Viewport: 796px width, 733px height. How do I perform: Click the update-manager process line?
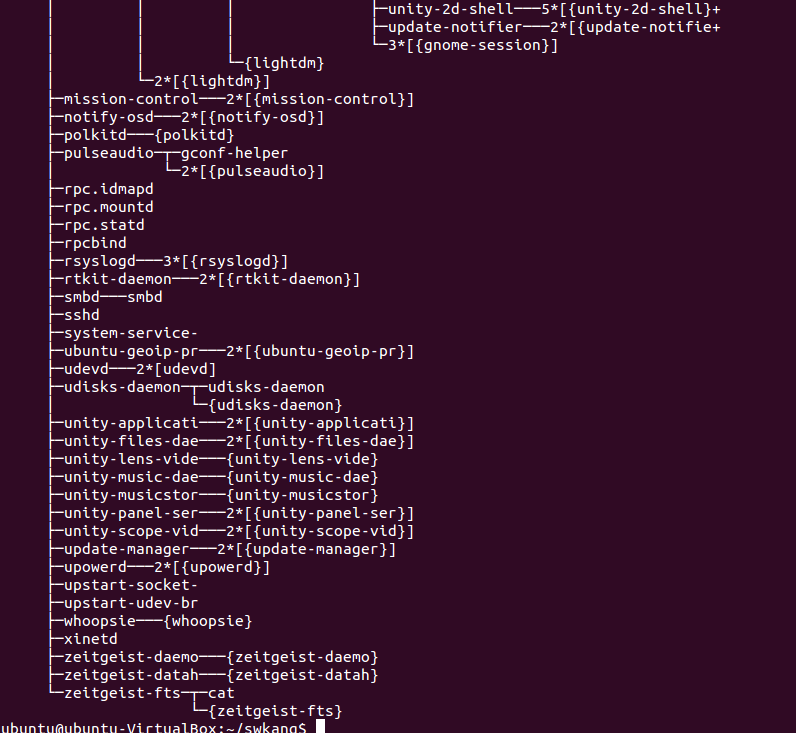(x=126, y=549)
